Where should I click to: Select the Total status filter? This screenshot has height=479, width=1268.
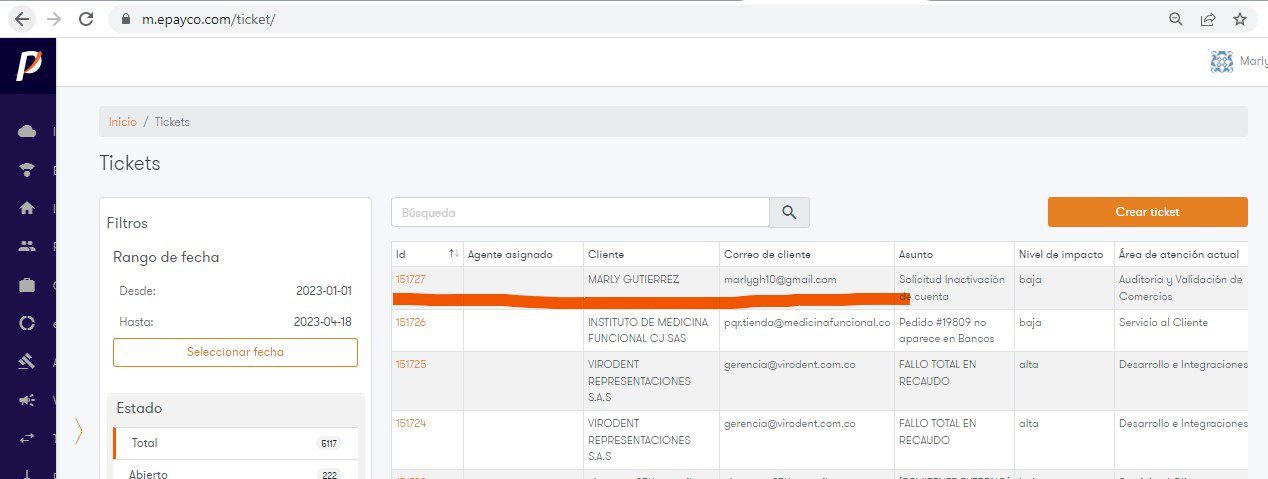[x=235, y=443]
